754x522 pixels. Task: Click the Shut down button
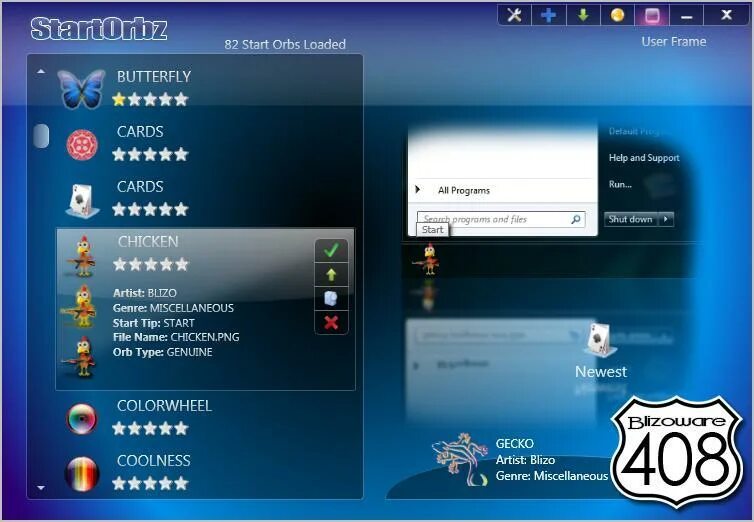pos(631,219)
